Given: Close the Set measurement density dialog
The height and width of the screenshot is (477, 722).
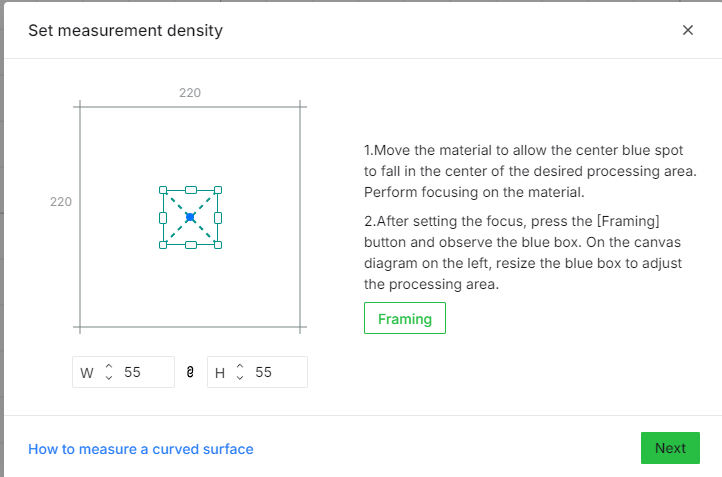Looking at the screenshot, I should tap(687, 30).
